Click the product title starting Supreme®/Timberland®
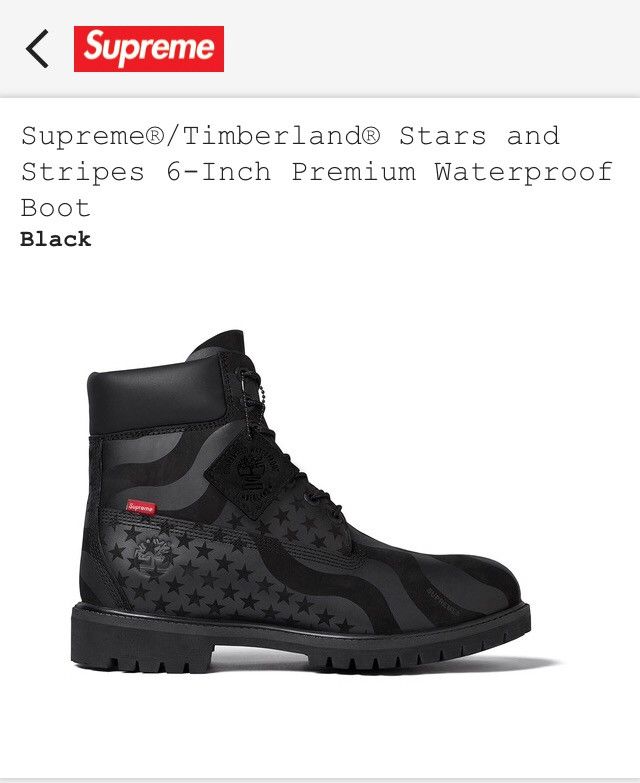Viewport: 640px width, 783px height. [x=317, y=171]
